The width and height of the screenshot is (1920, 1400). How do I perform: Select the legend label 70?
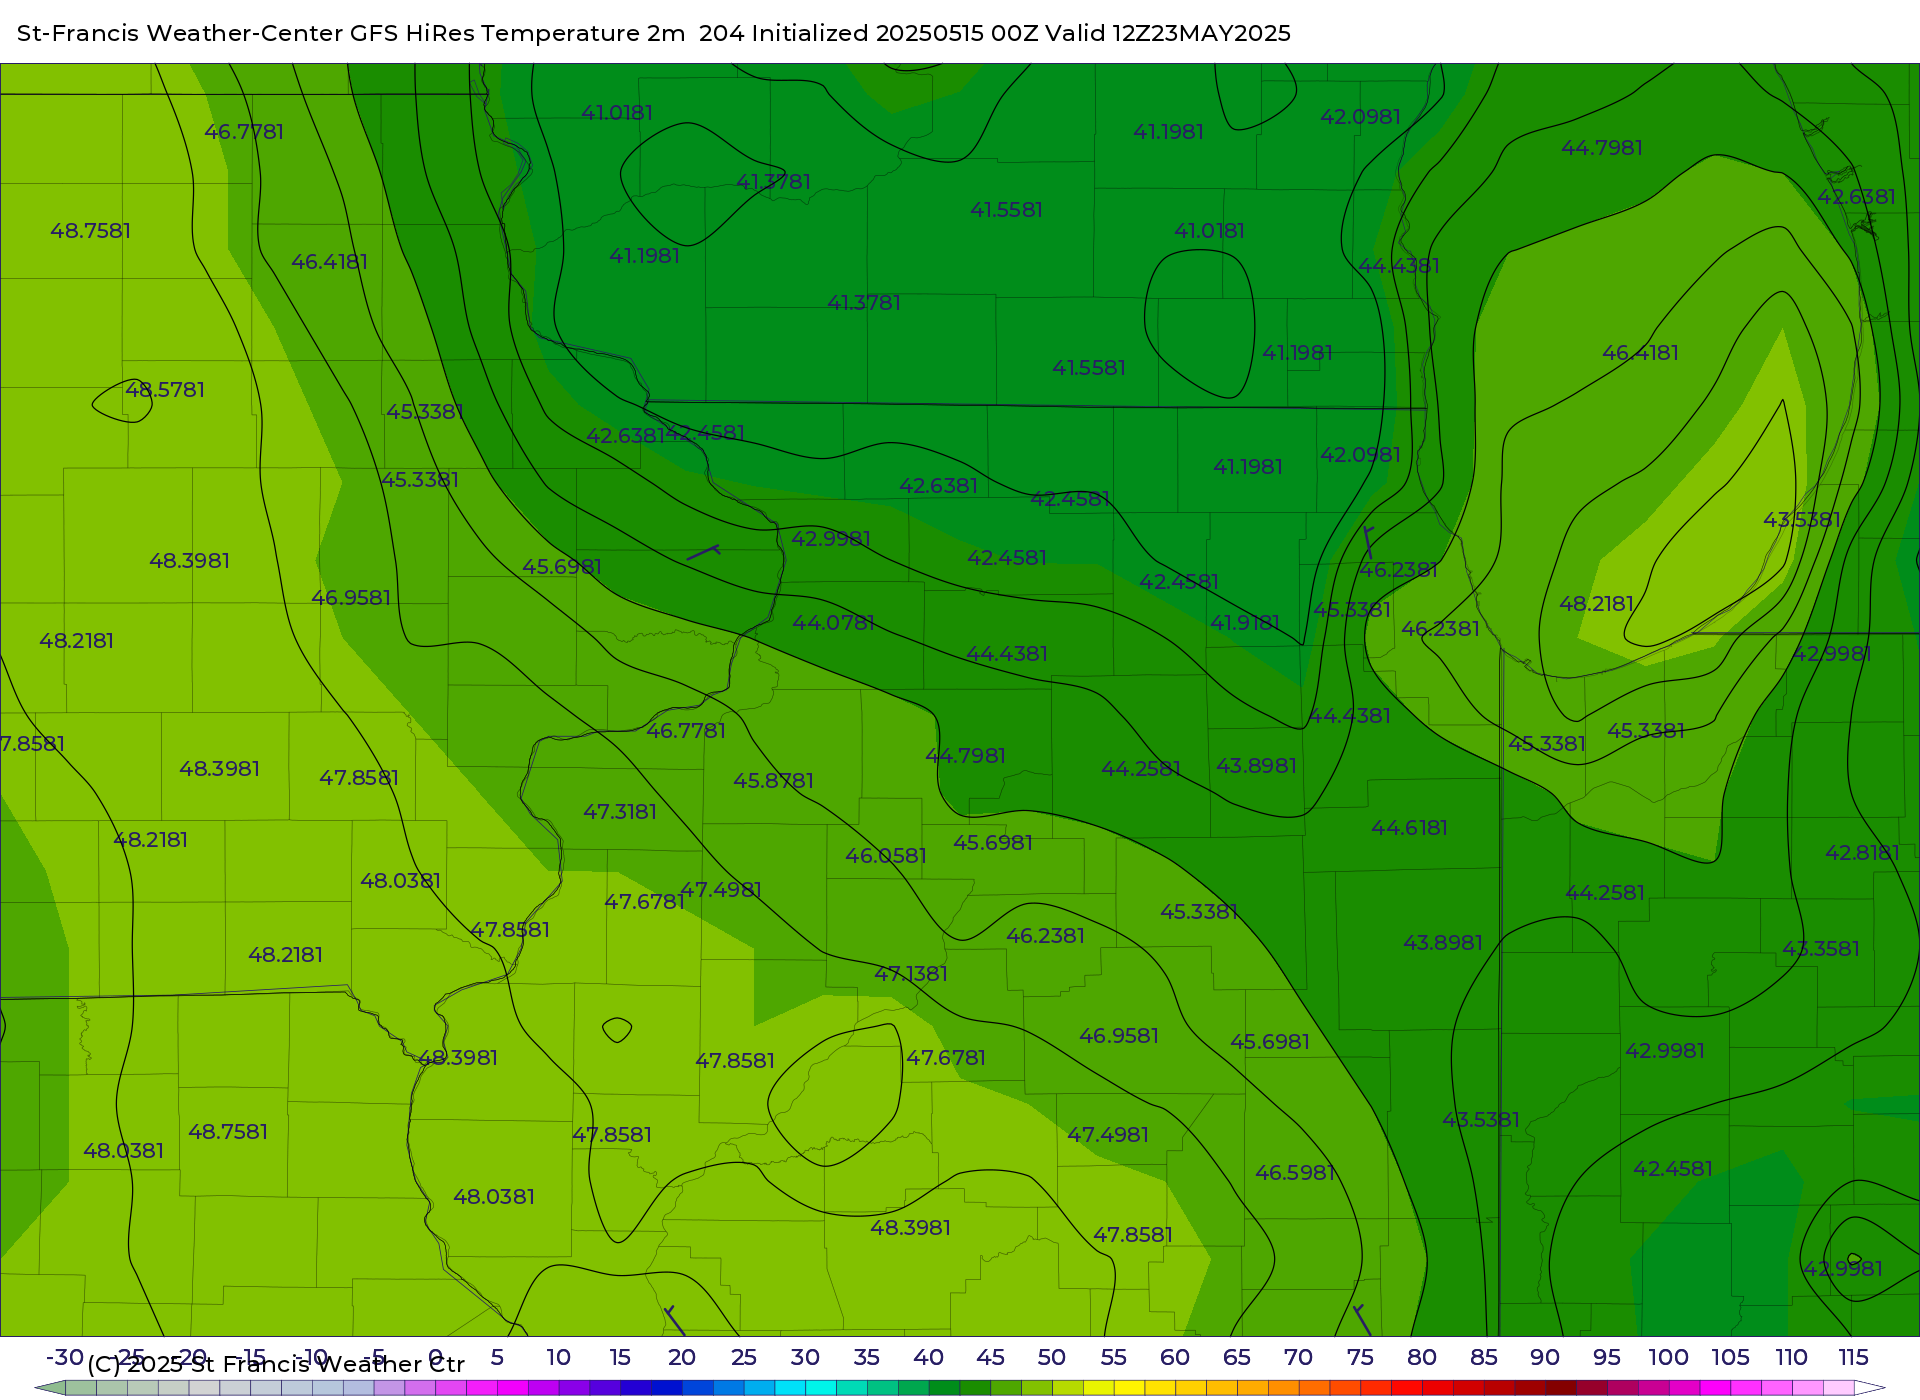(x=1298, y=1358)
